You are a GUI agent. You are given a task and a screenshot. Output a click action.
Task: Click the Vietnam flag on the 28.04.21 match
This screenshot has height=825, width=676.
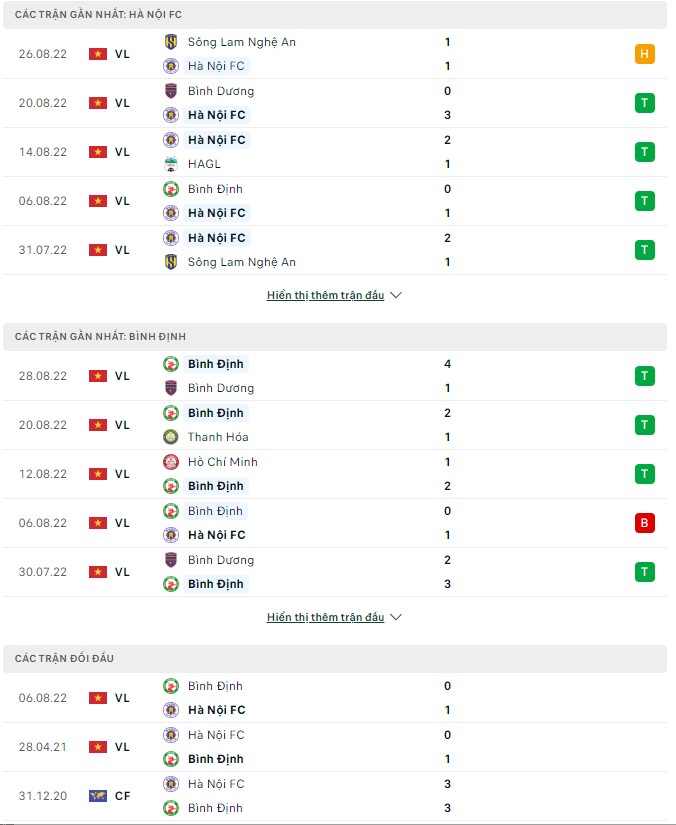point(98,747)
